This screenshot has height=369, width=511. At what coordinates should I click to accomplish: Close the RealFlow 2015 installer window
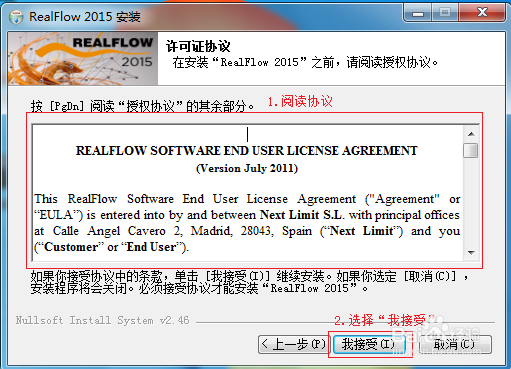482,13
